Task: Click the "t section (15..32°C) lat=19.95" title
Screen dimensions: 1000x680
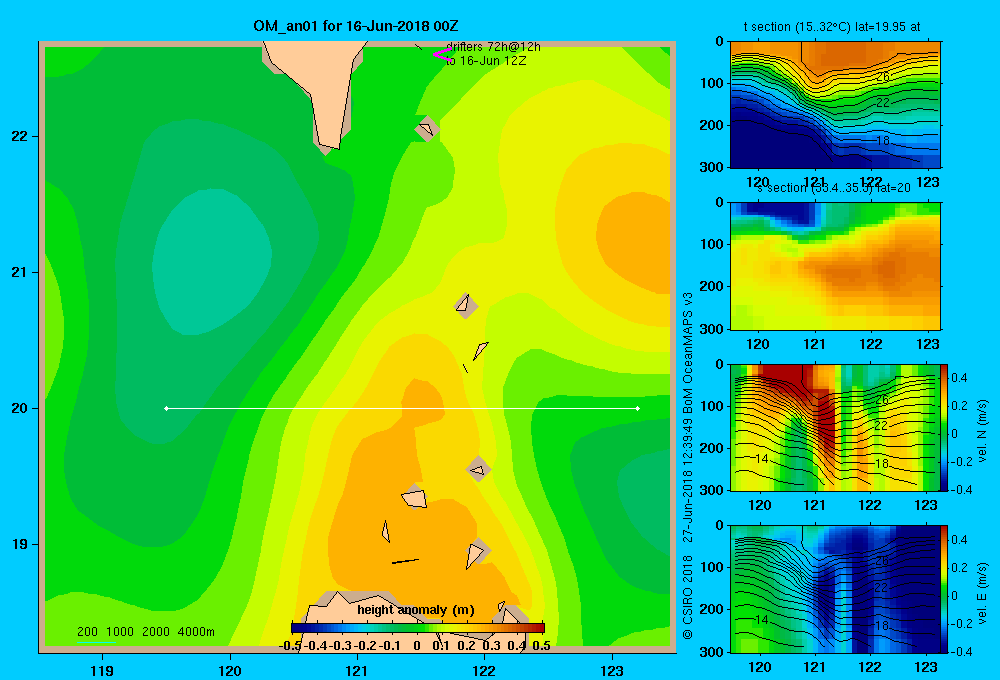Action: (832, 27)
